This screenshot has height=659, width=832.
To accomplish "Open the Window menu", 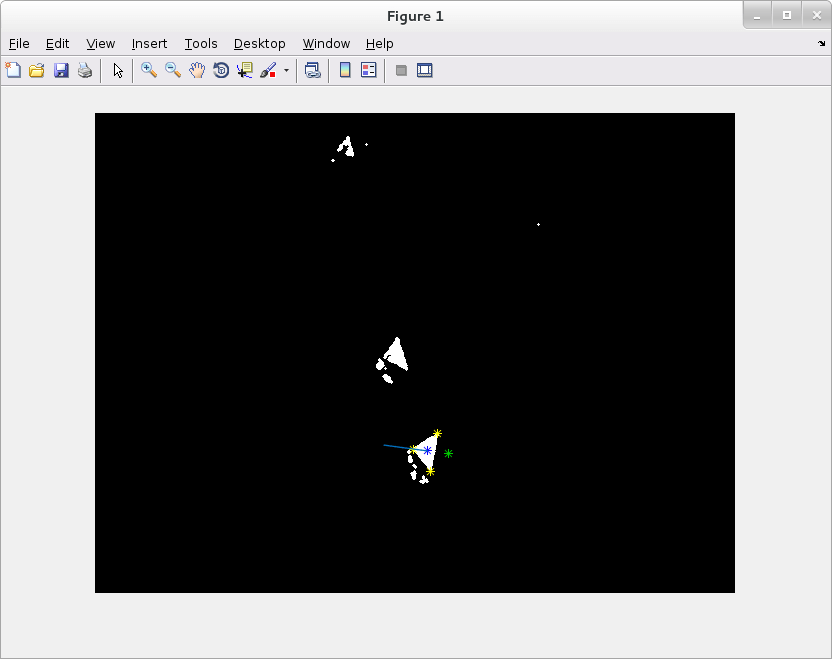I will coord(326,44).
